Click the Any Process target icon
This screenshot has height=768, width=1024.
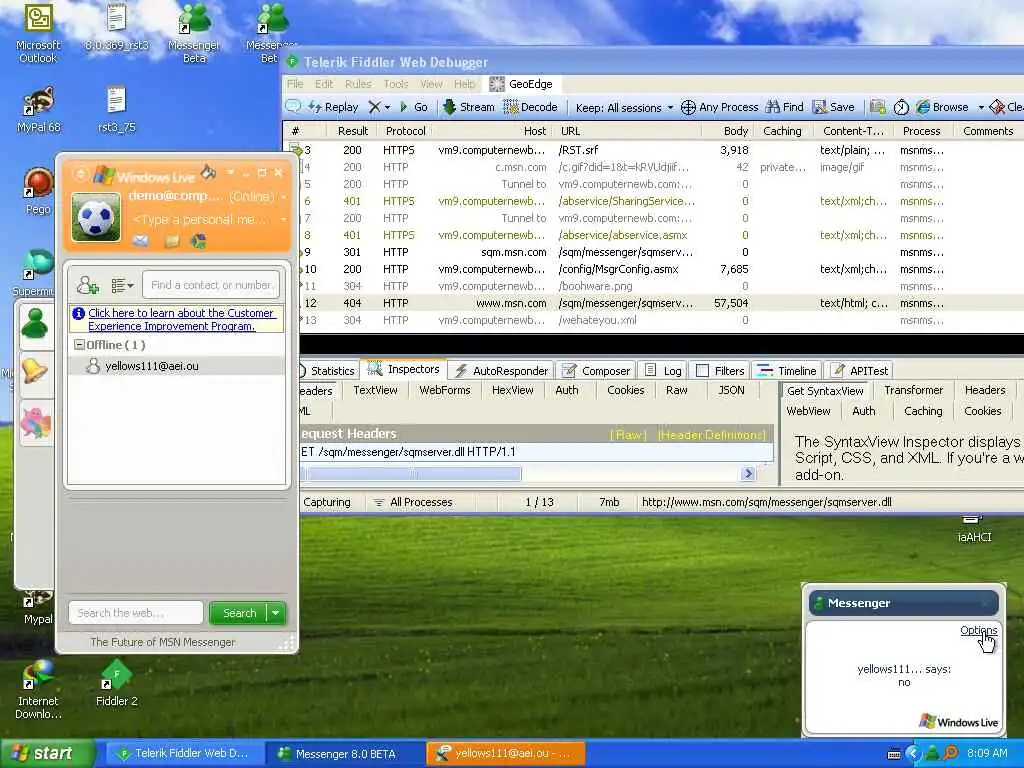click(688, 107)
